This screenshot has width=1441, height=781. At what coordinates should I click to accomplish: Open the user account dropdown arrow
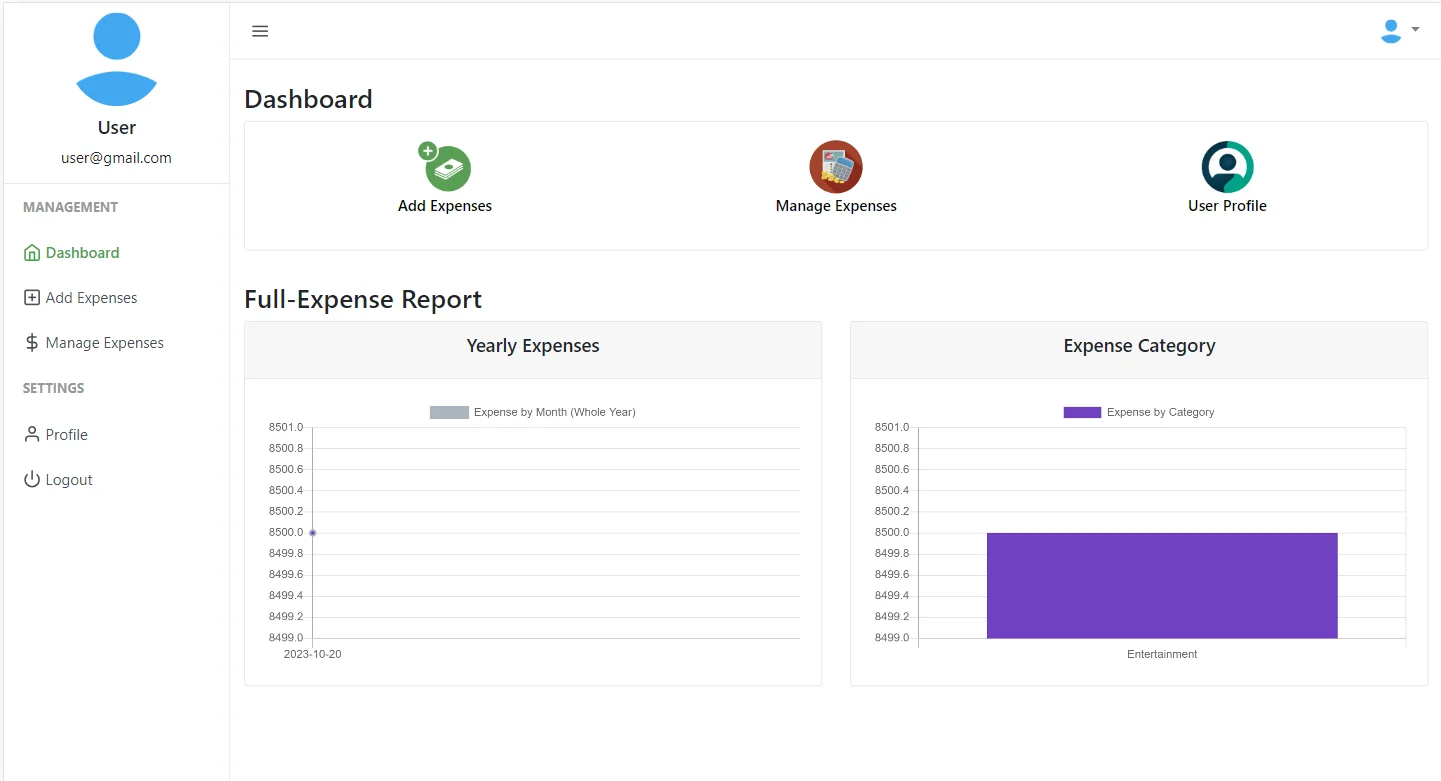tap(1413, 31)
